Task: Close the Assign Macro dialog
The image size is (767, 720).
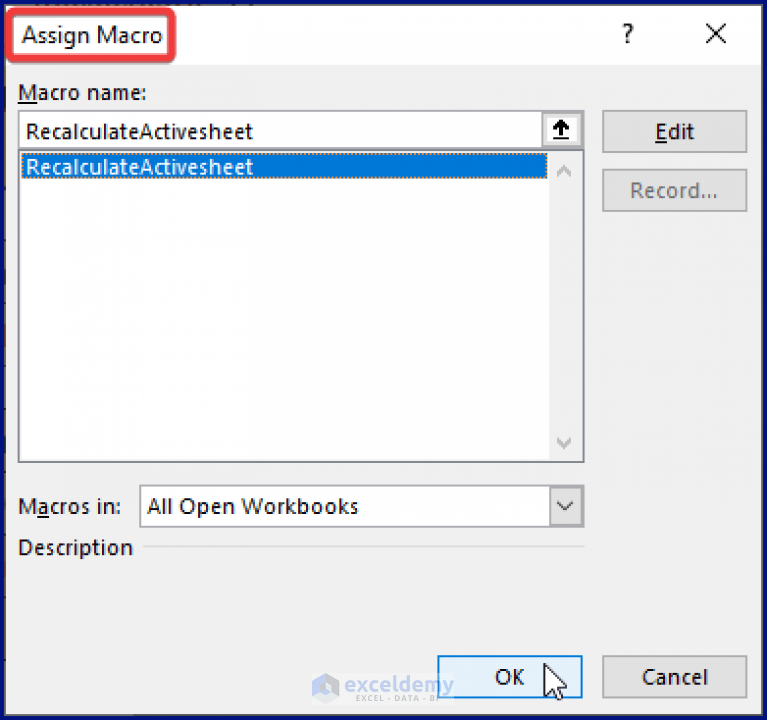Action: tap(716, 33)
